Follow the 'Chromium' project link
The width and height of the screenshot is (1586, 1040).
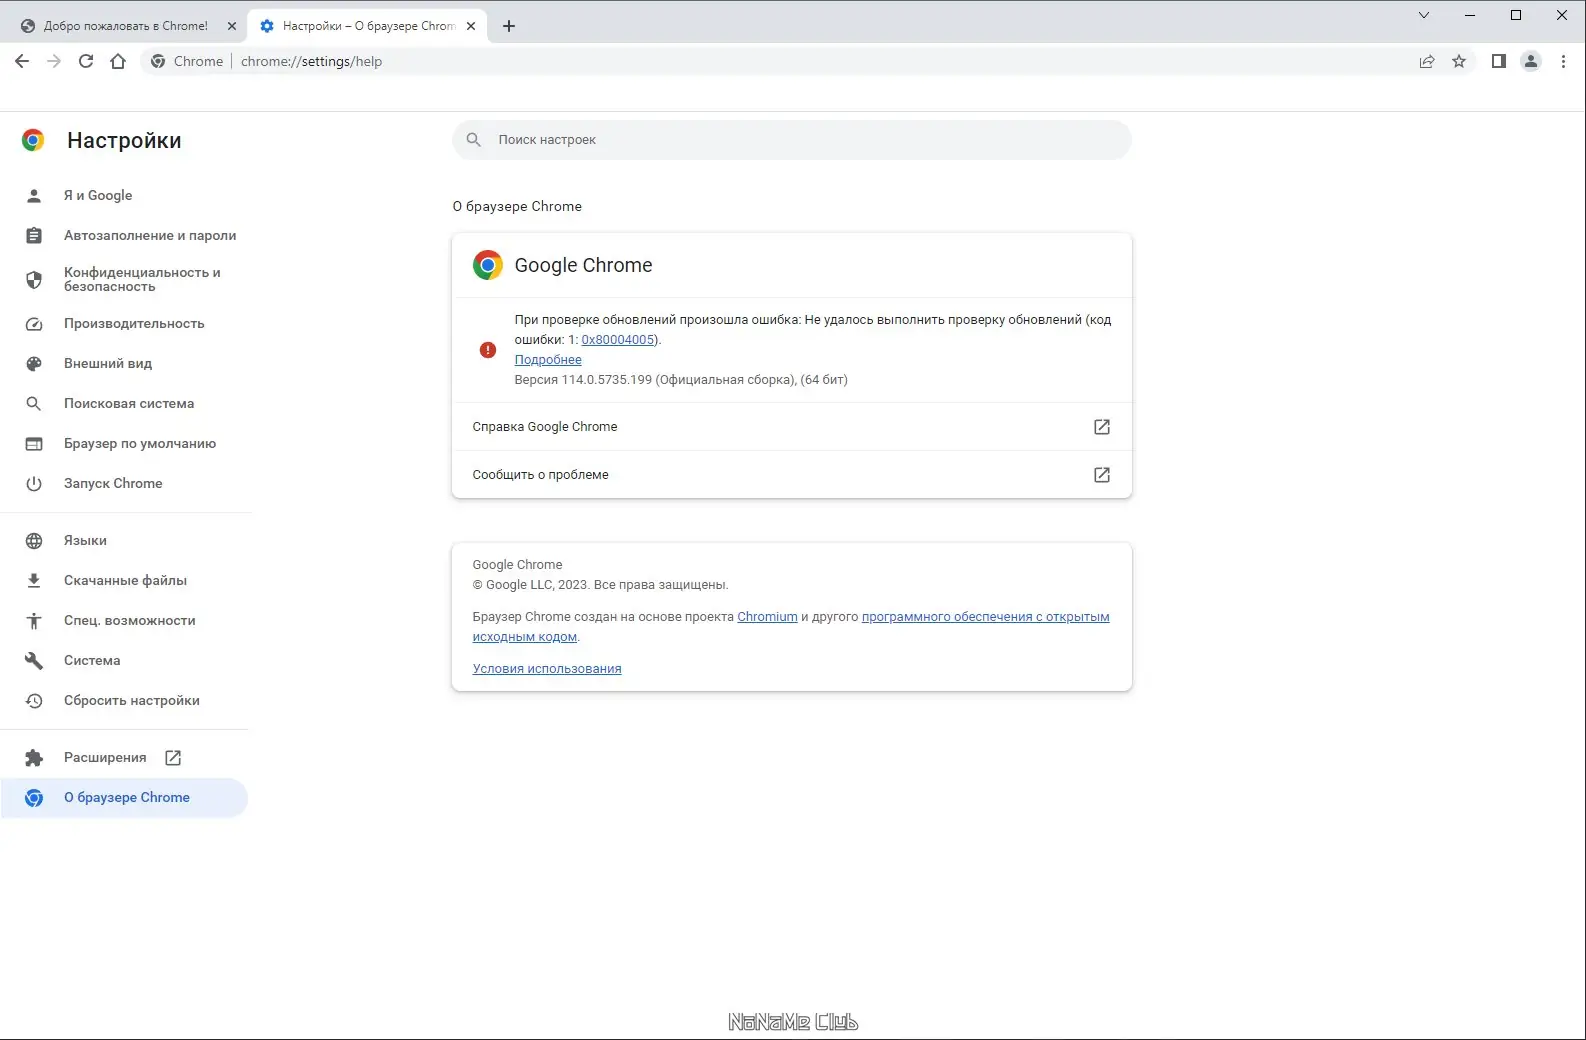coord(767,616)
